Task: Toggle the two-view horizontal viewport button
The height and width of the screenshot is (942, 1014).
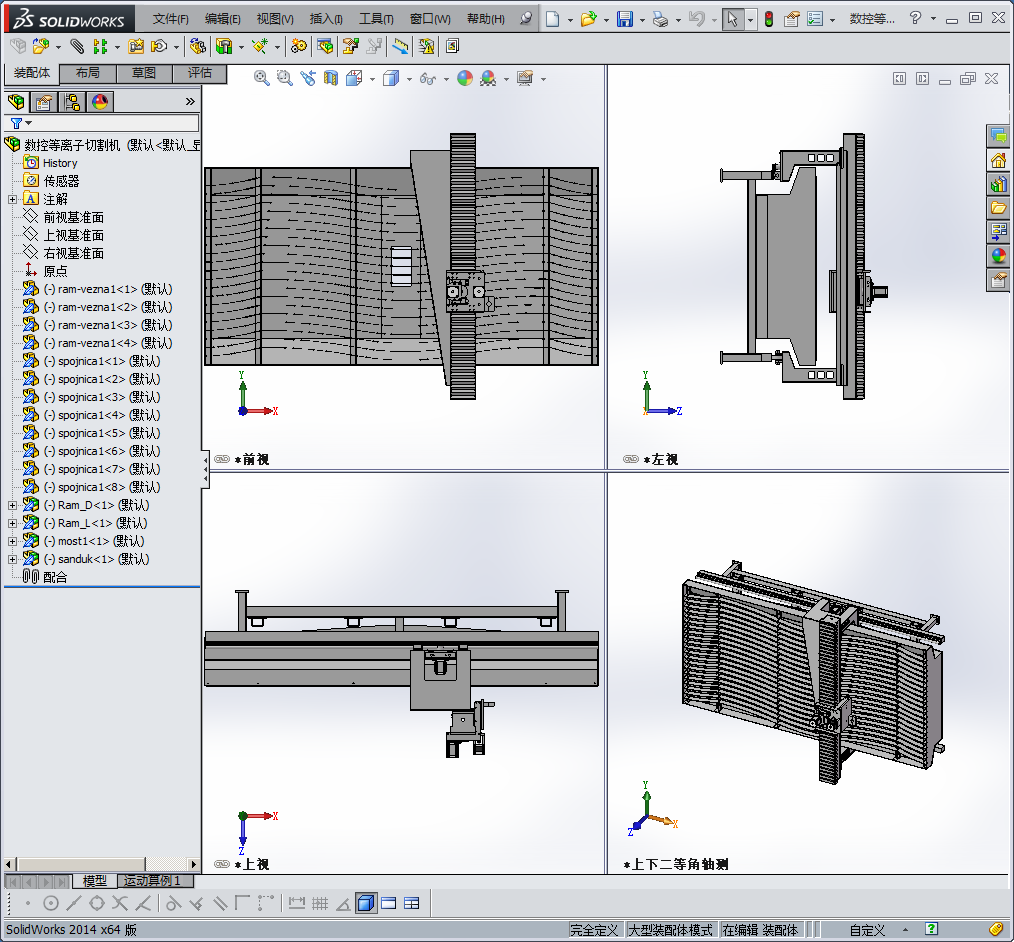Action: point(388,903)
